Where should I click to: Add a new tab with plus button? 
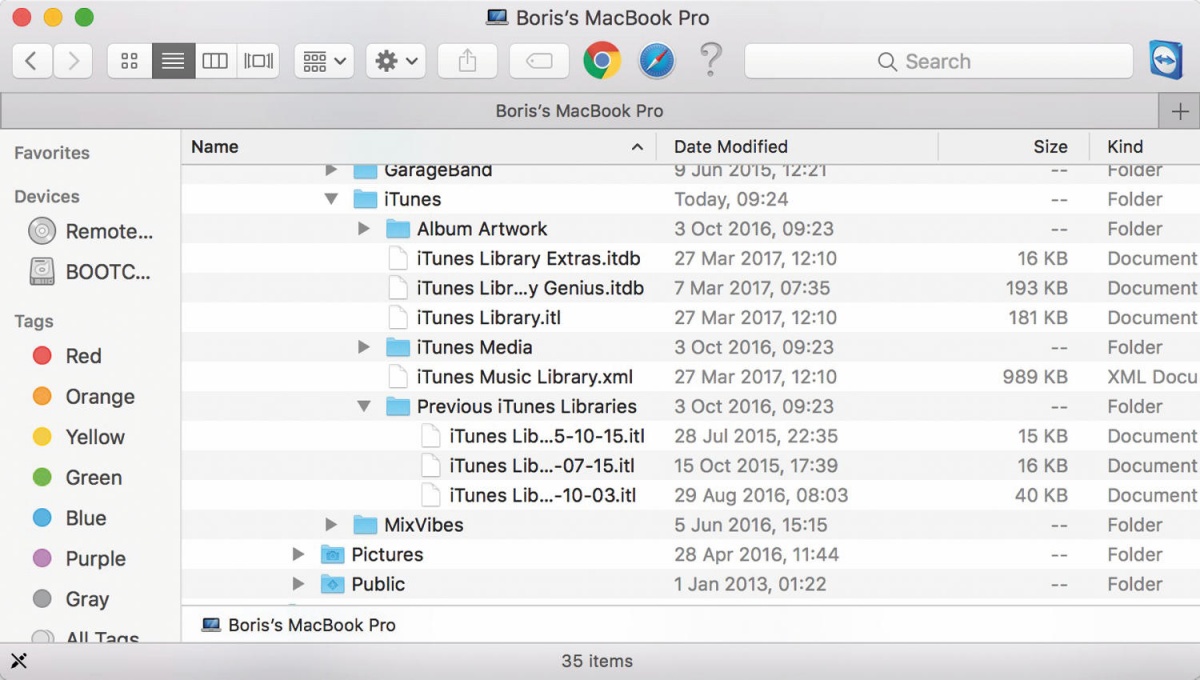click(1180, 111)
